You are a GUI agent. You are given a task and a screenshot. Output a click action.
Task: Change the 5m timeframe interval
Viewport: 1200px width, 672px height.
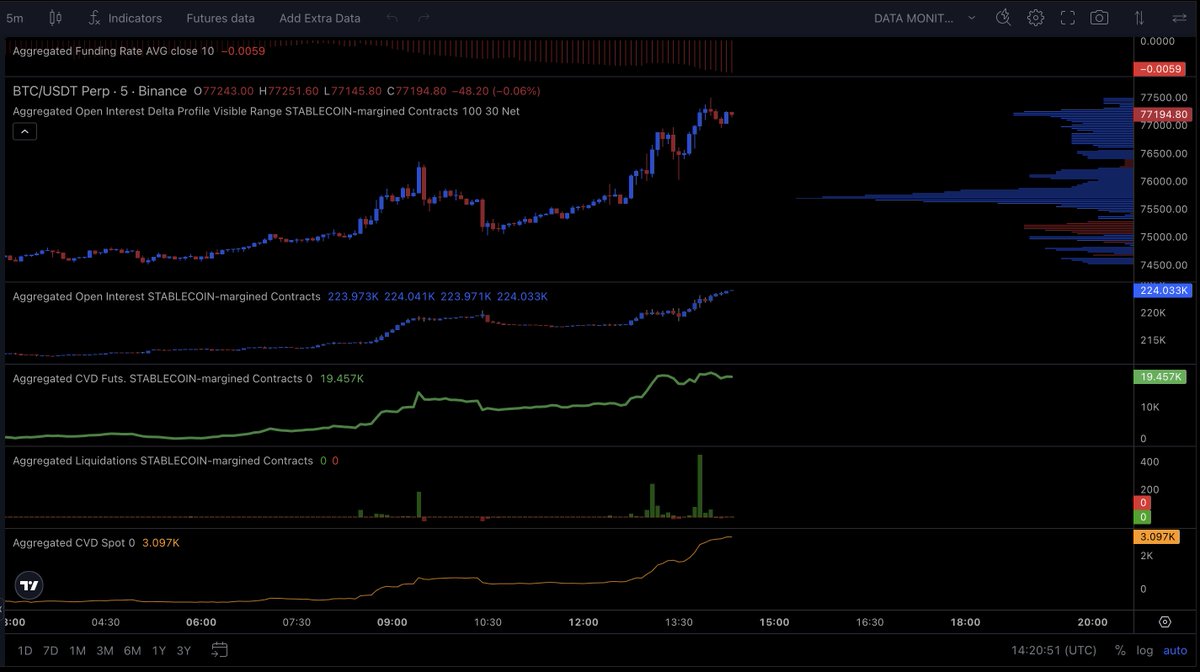(x=15, y=17)
